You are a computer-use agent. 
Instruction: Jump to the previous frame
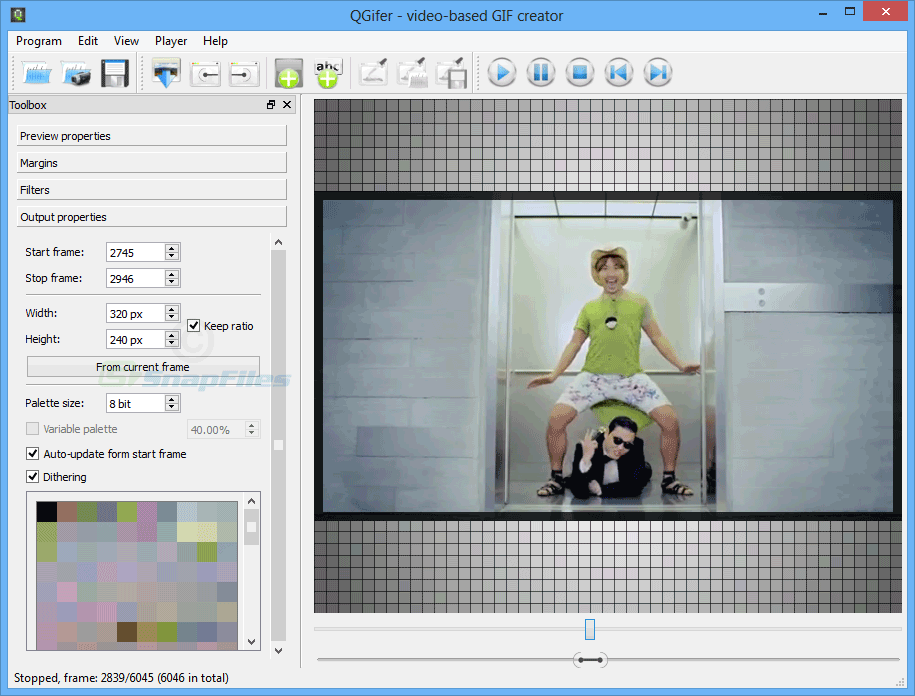(x=619, y=73)
